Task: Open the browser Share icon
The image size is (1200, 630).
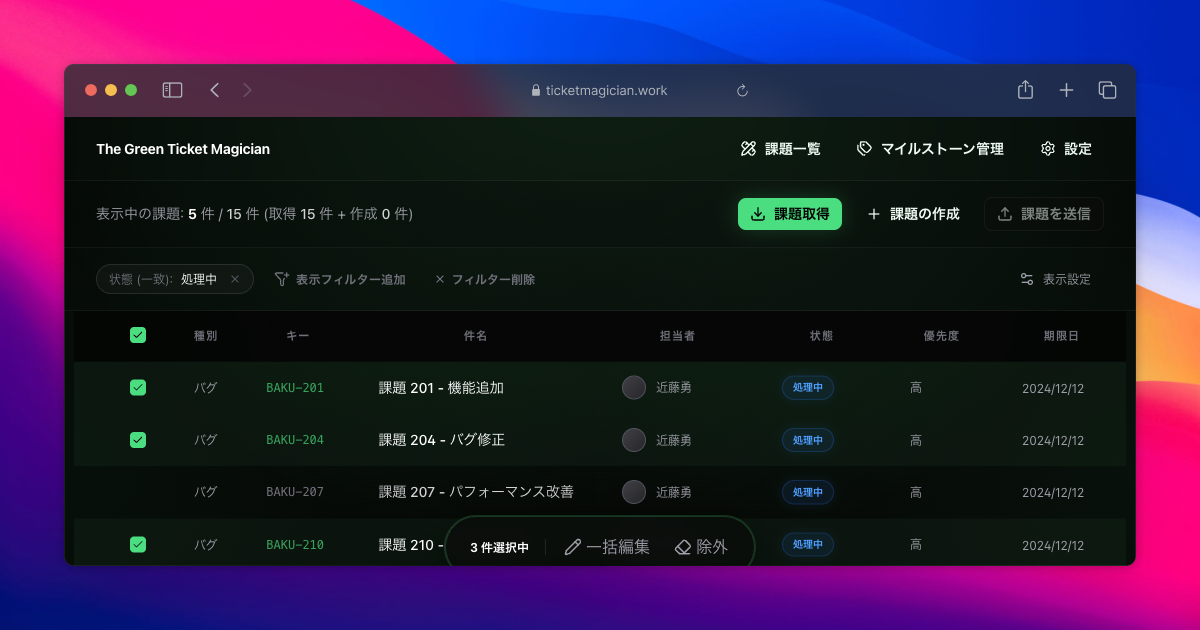Action: [1024, 89]
